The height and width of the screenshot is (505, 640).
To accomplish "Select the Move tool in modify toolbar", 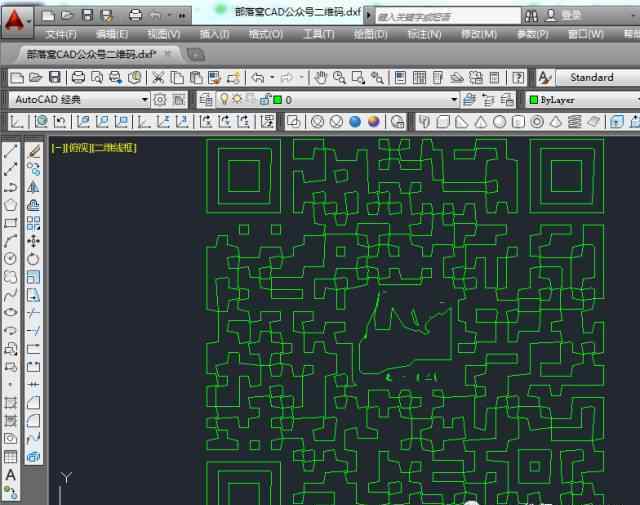I will [x=33, y=241].
